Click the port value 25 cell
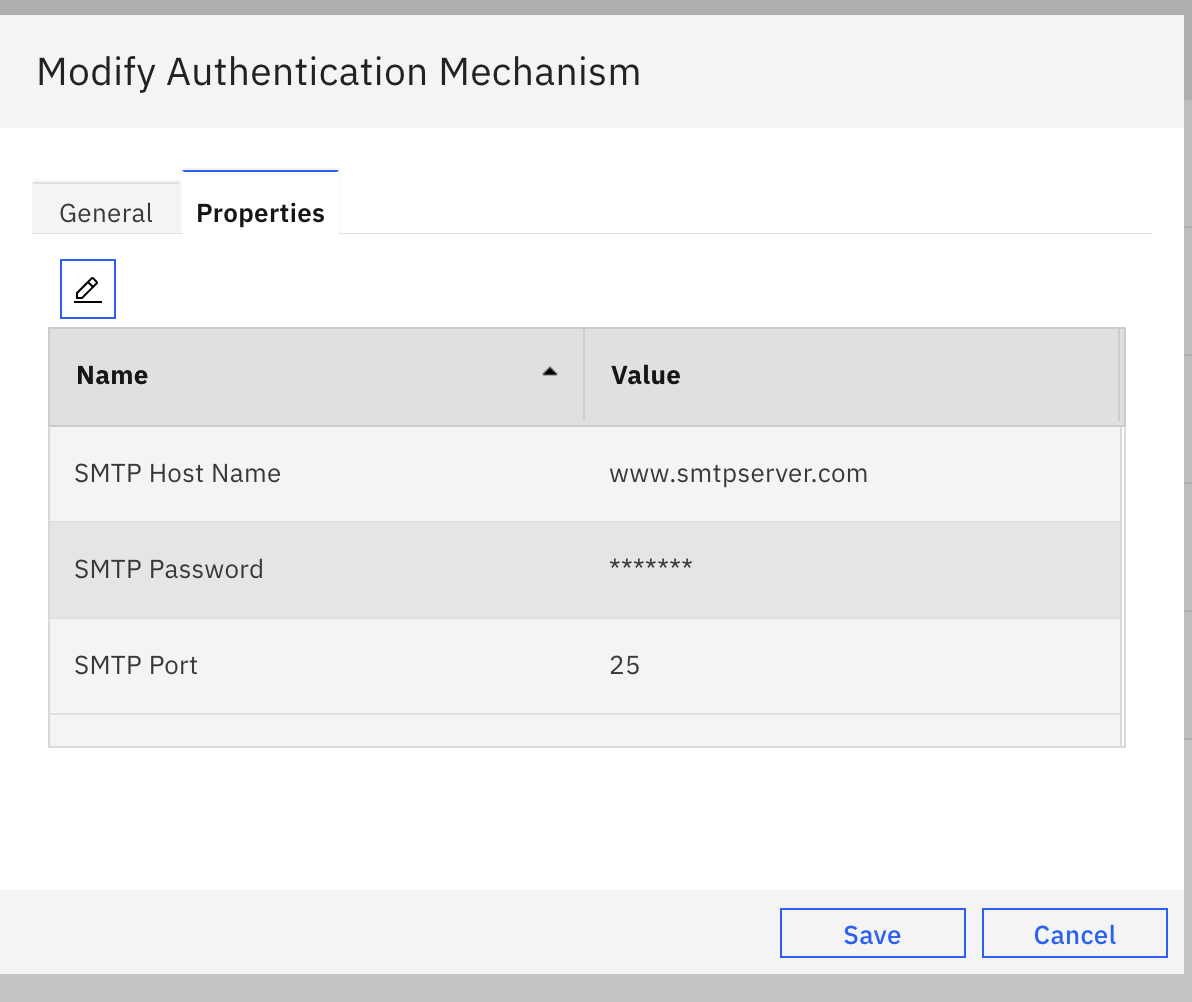Viewport: 1192px width, 1002px height. click(625, 665)
